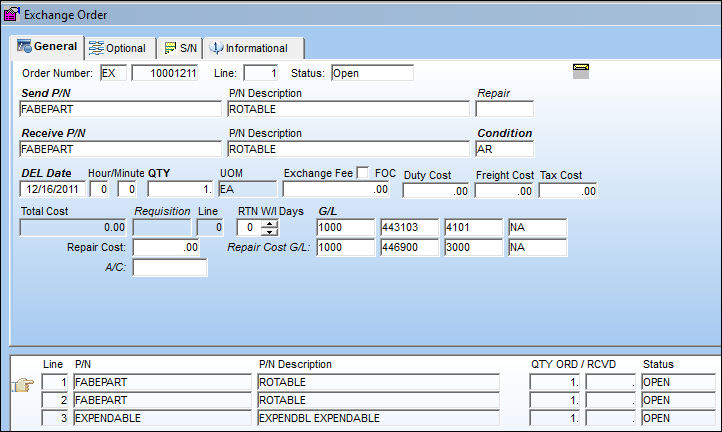
Task: Select line 3 EXPENDABLE part row
Action: [x=378, y=418]
